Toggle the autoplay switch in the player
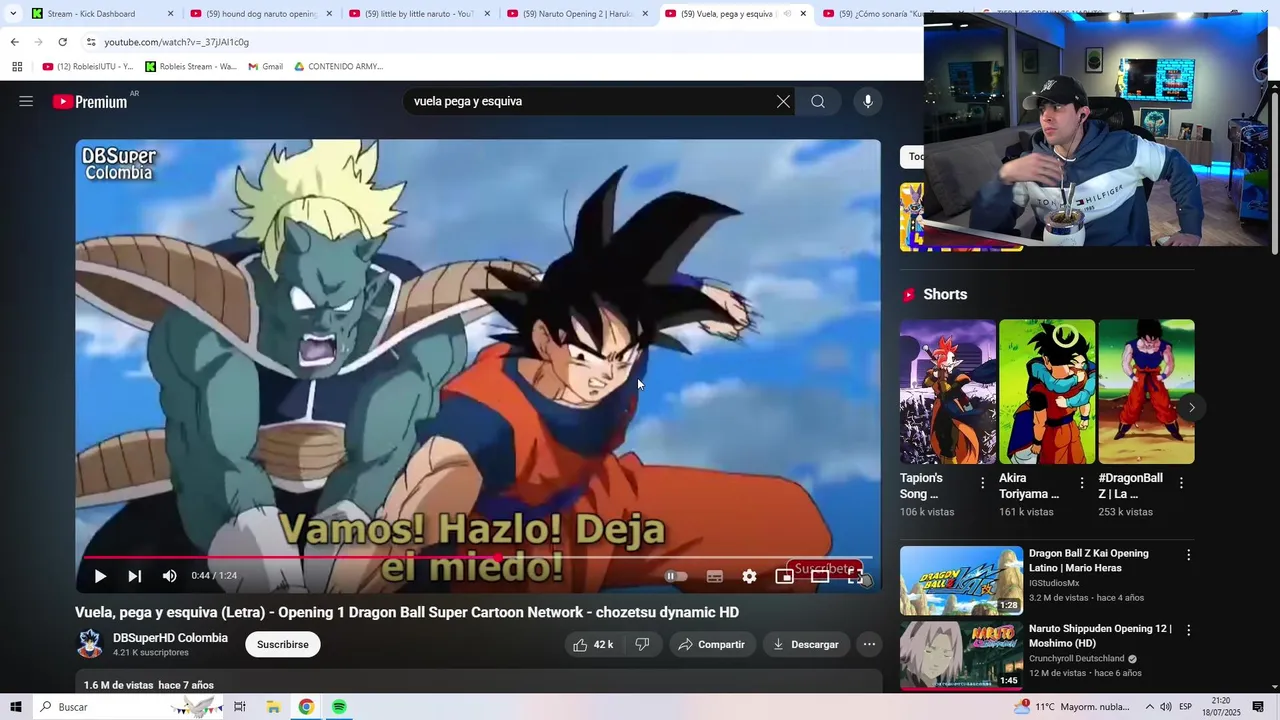The height and width of the screenshot is (720, 1280). [x=676, y=576]
